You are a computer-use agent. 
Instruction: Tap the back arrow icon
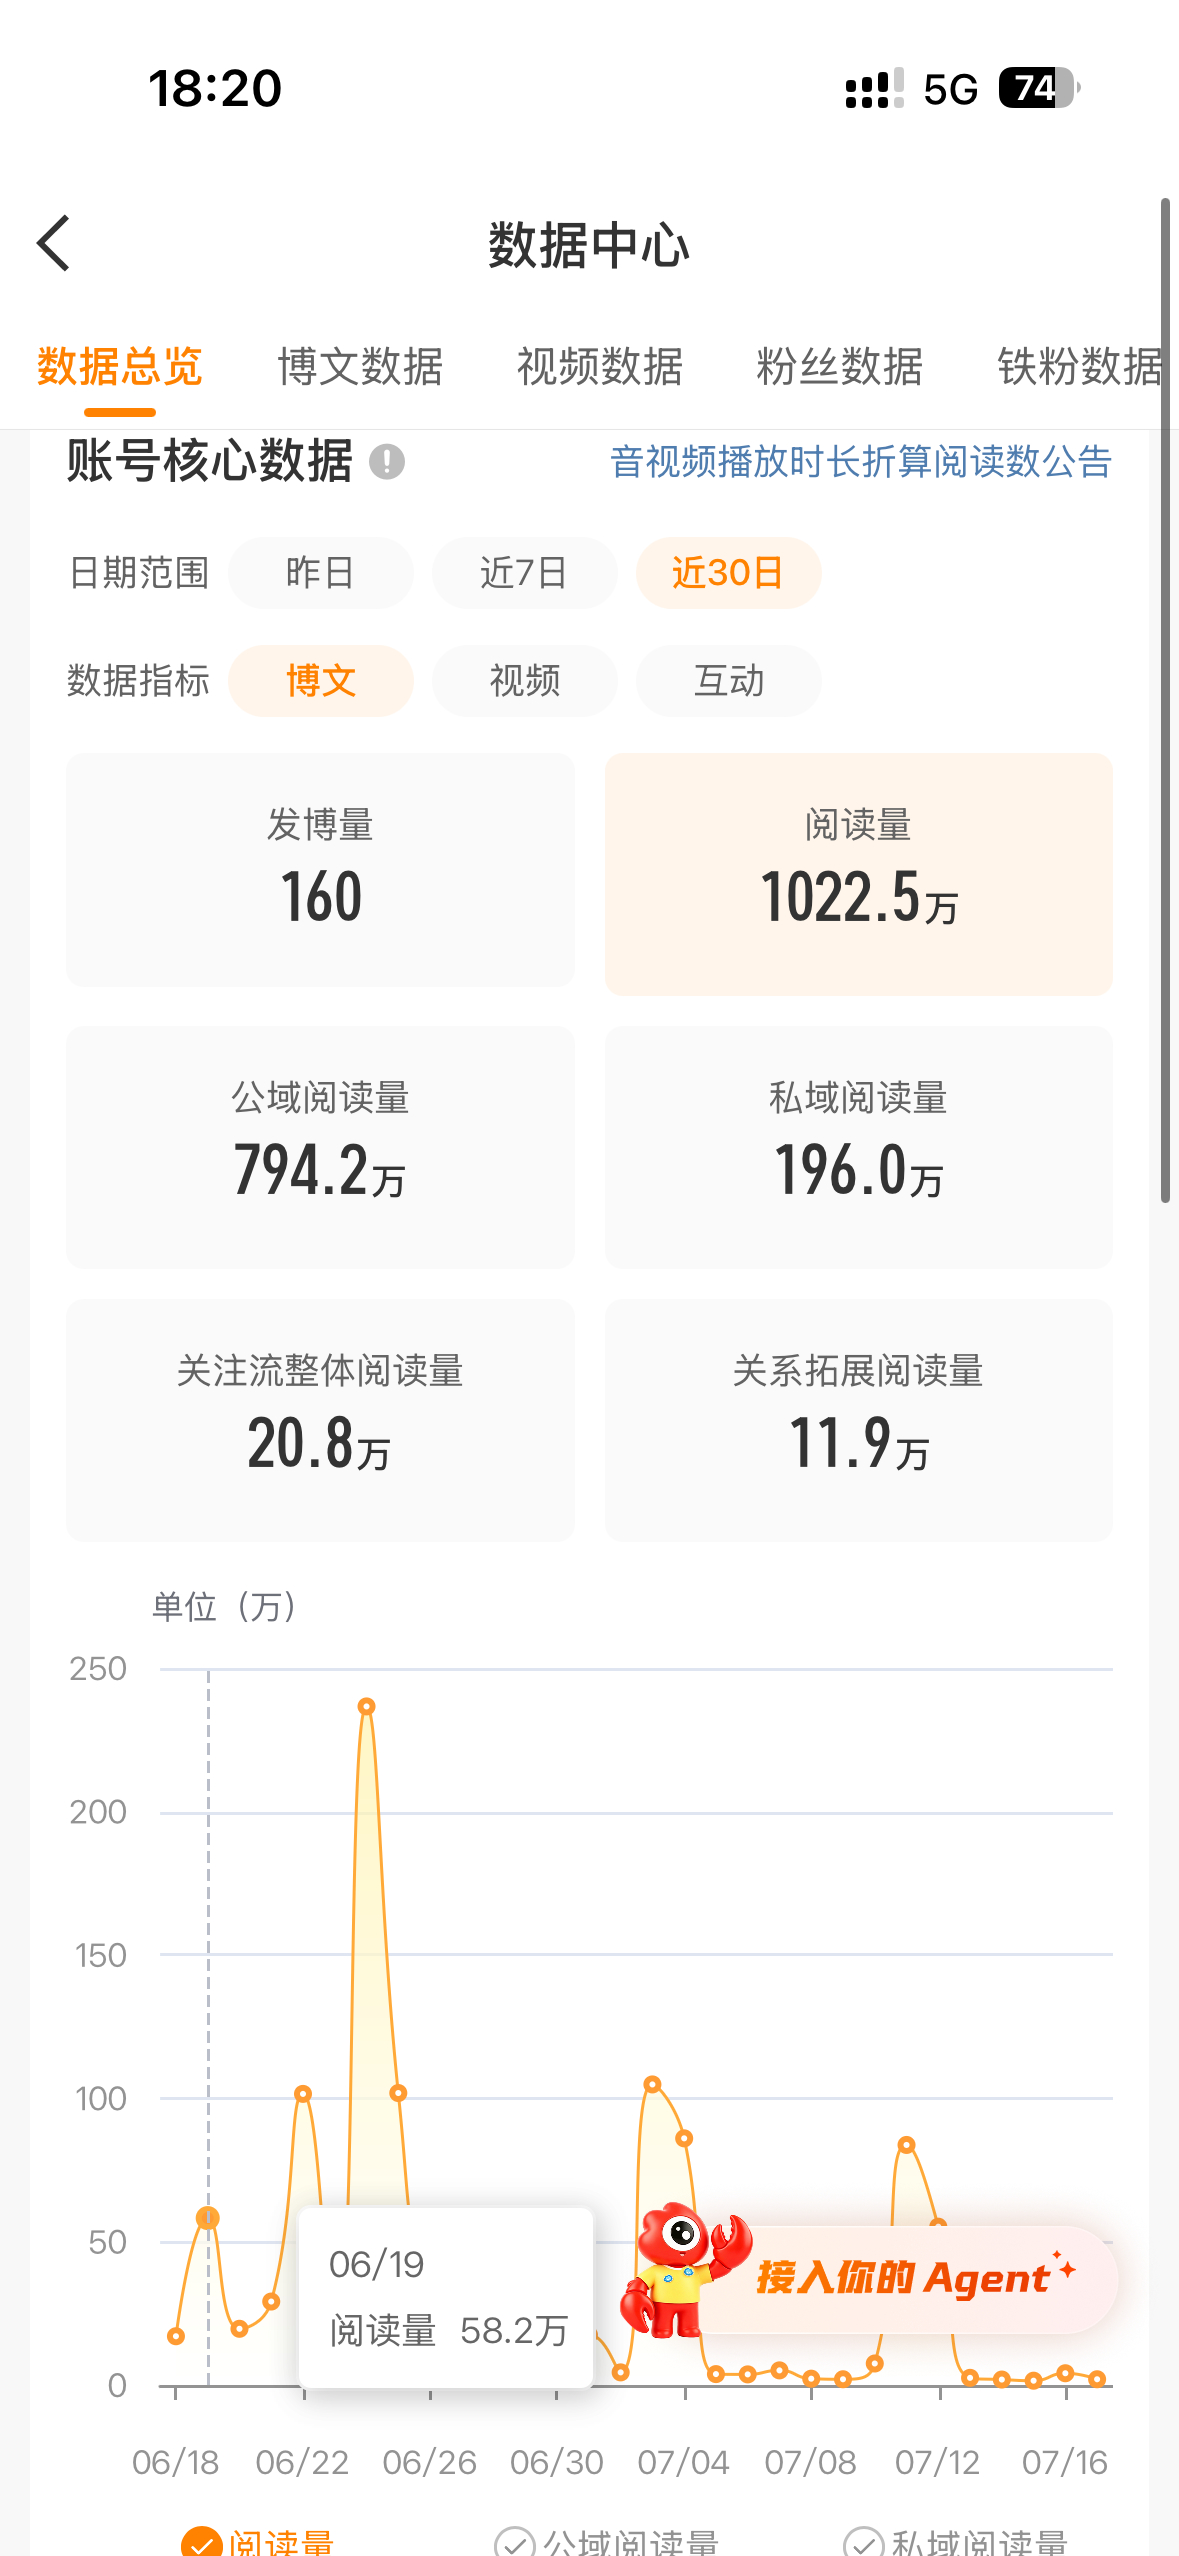click(53, 243)
